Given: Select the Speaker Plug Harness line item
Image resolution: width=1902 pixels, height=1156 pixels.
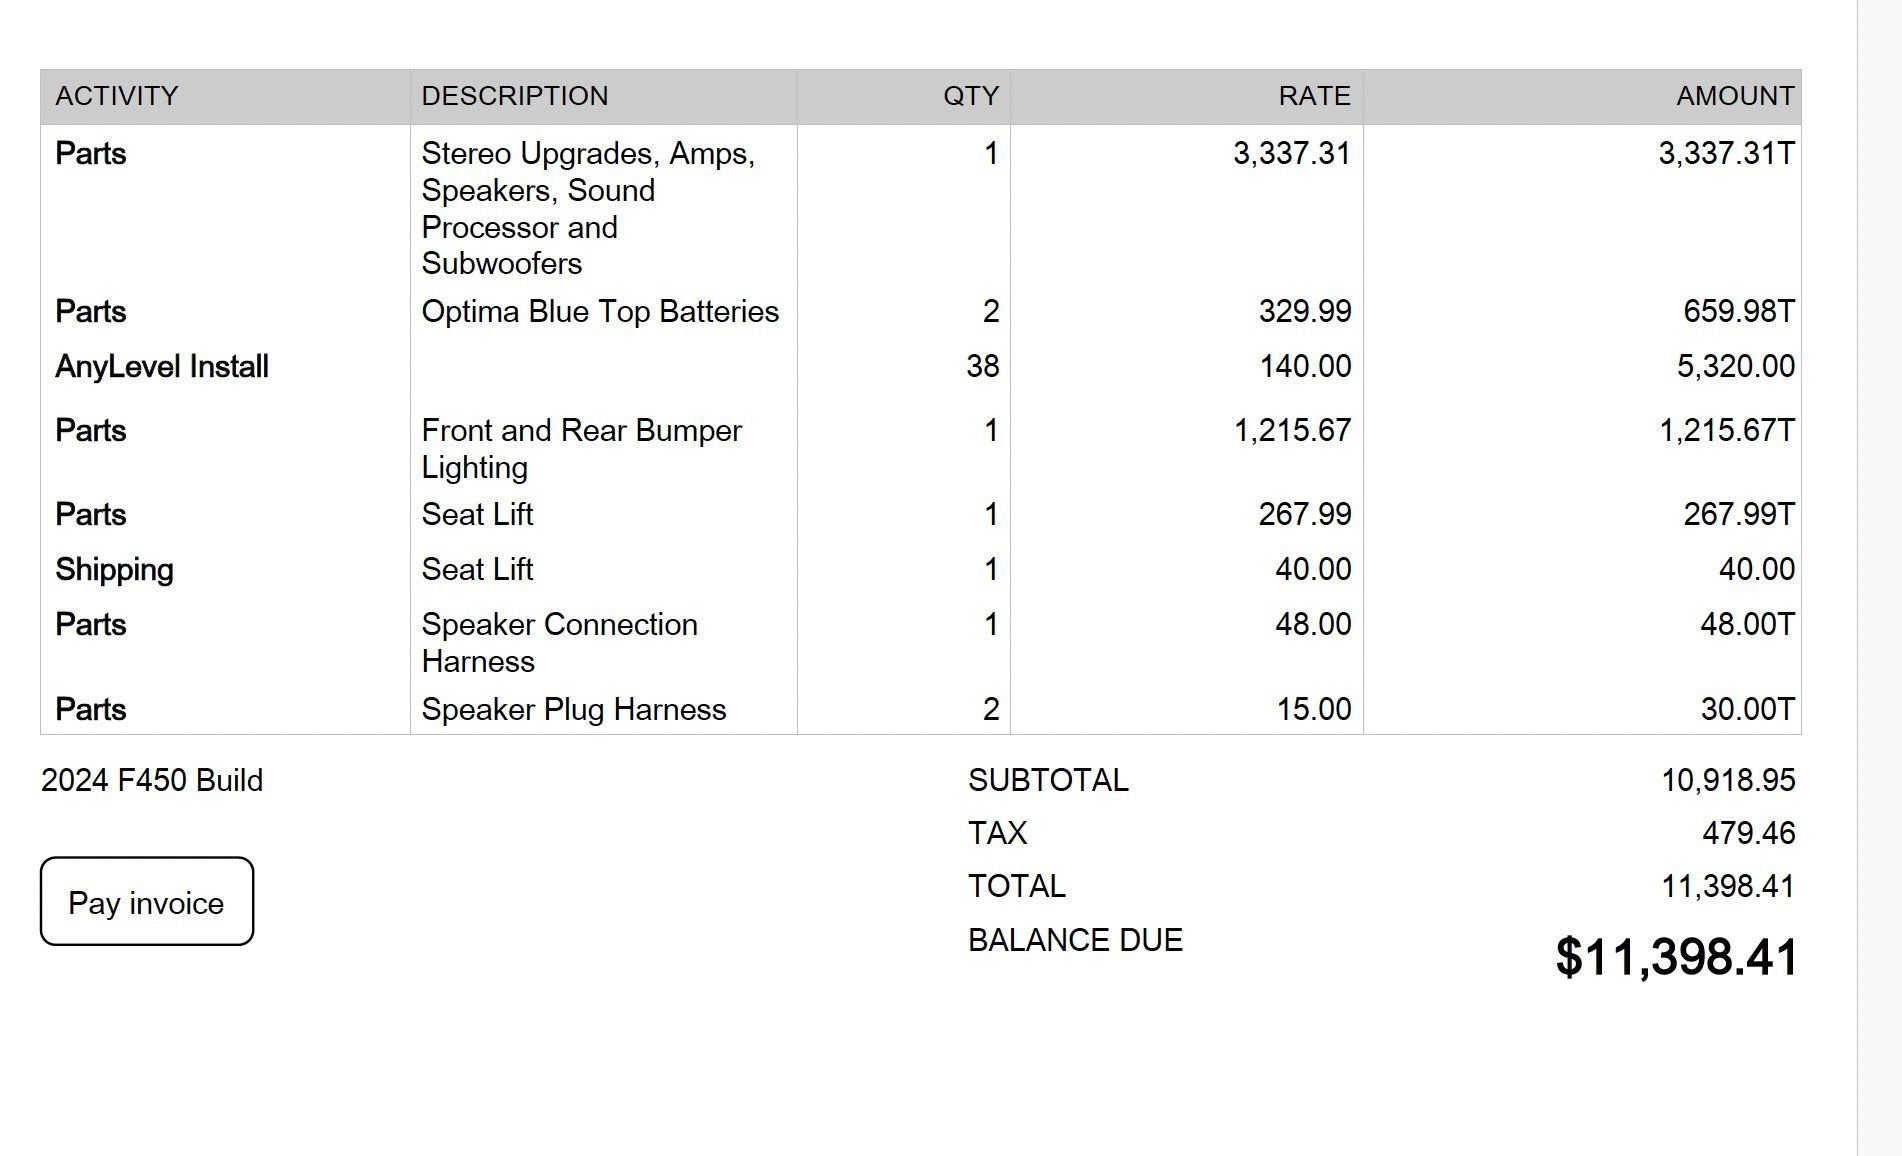Looking at the screenshot, I should coord(573,710).
